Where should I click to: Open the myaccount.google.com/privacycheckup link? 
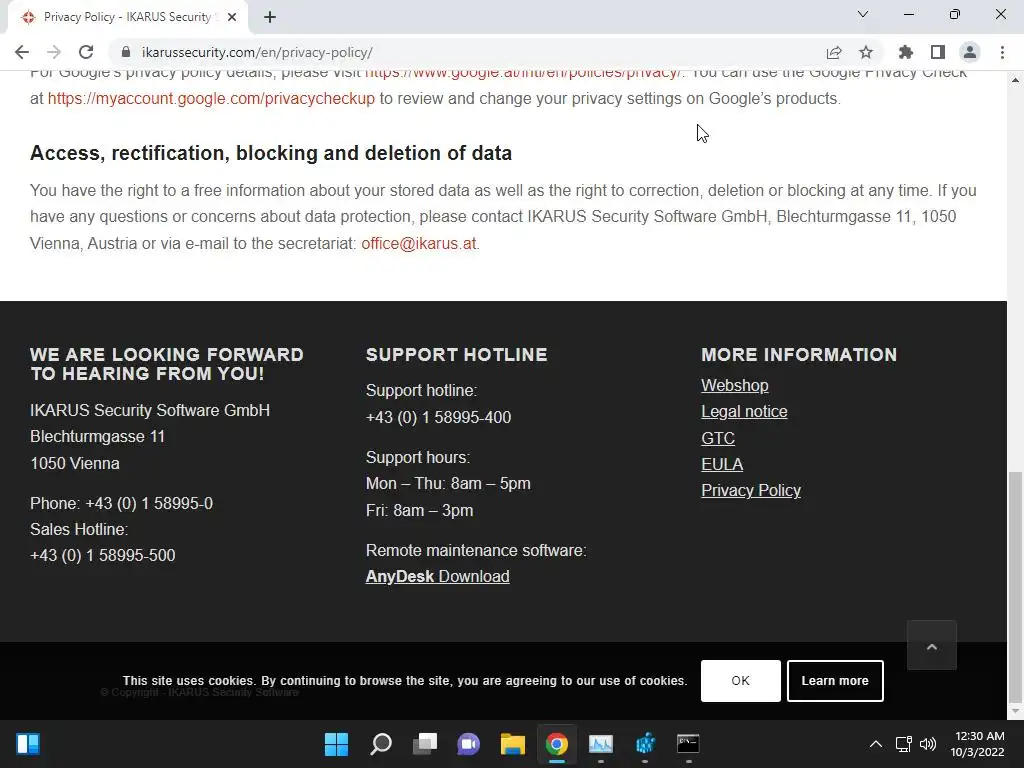click(211, 99)
